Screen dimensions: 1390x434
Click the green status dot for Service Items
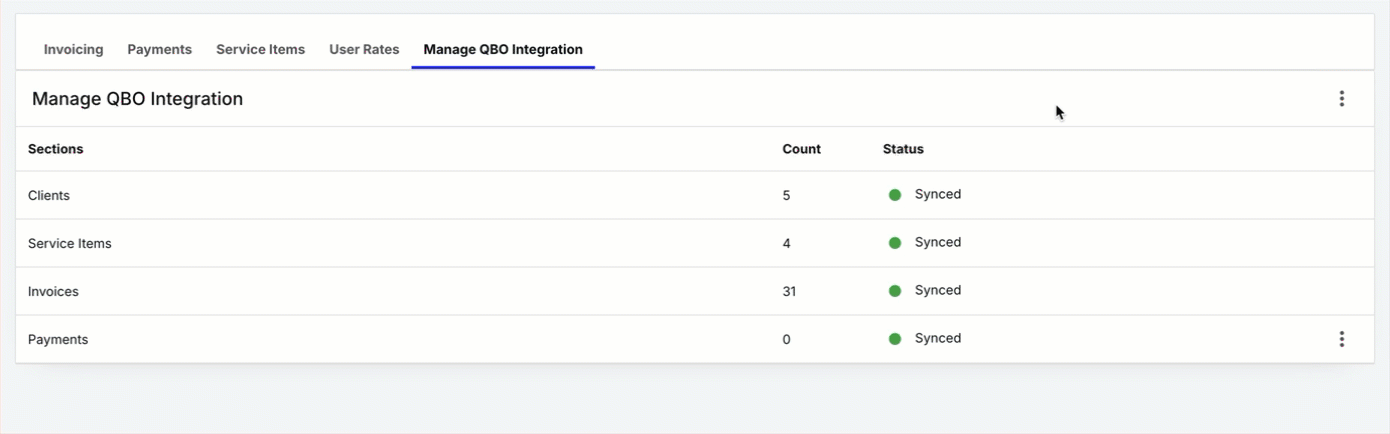(x=895, y=243)
